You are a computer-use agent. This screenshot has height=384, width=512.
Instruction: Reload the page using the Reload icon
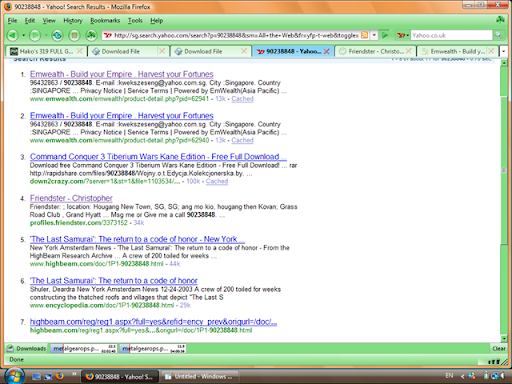tap(57, 35)
